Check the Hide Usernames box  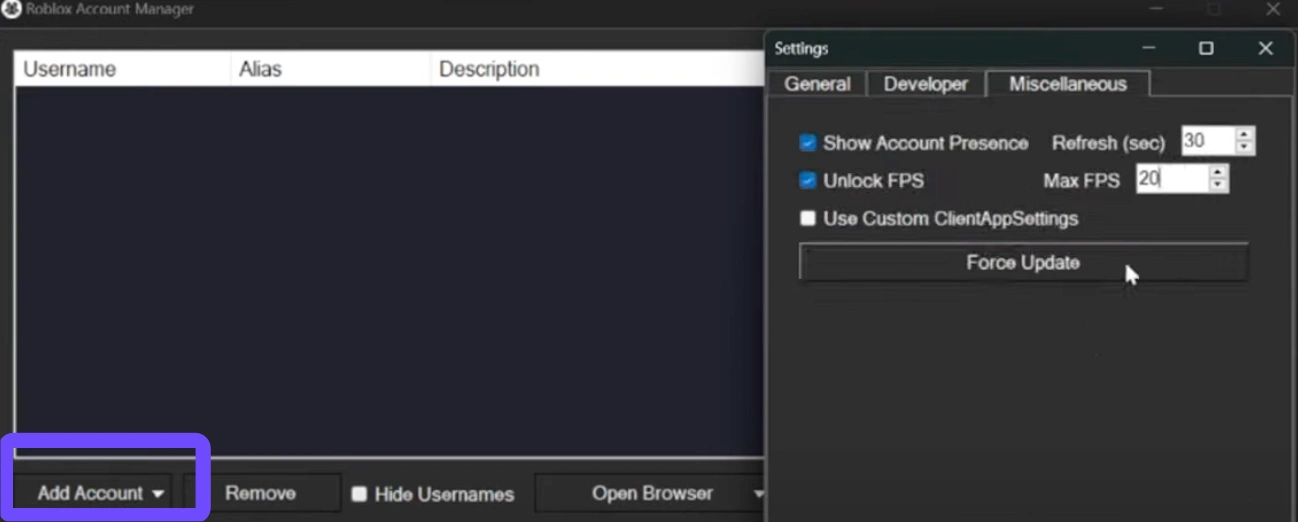click(359, 494)
